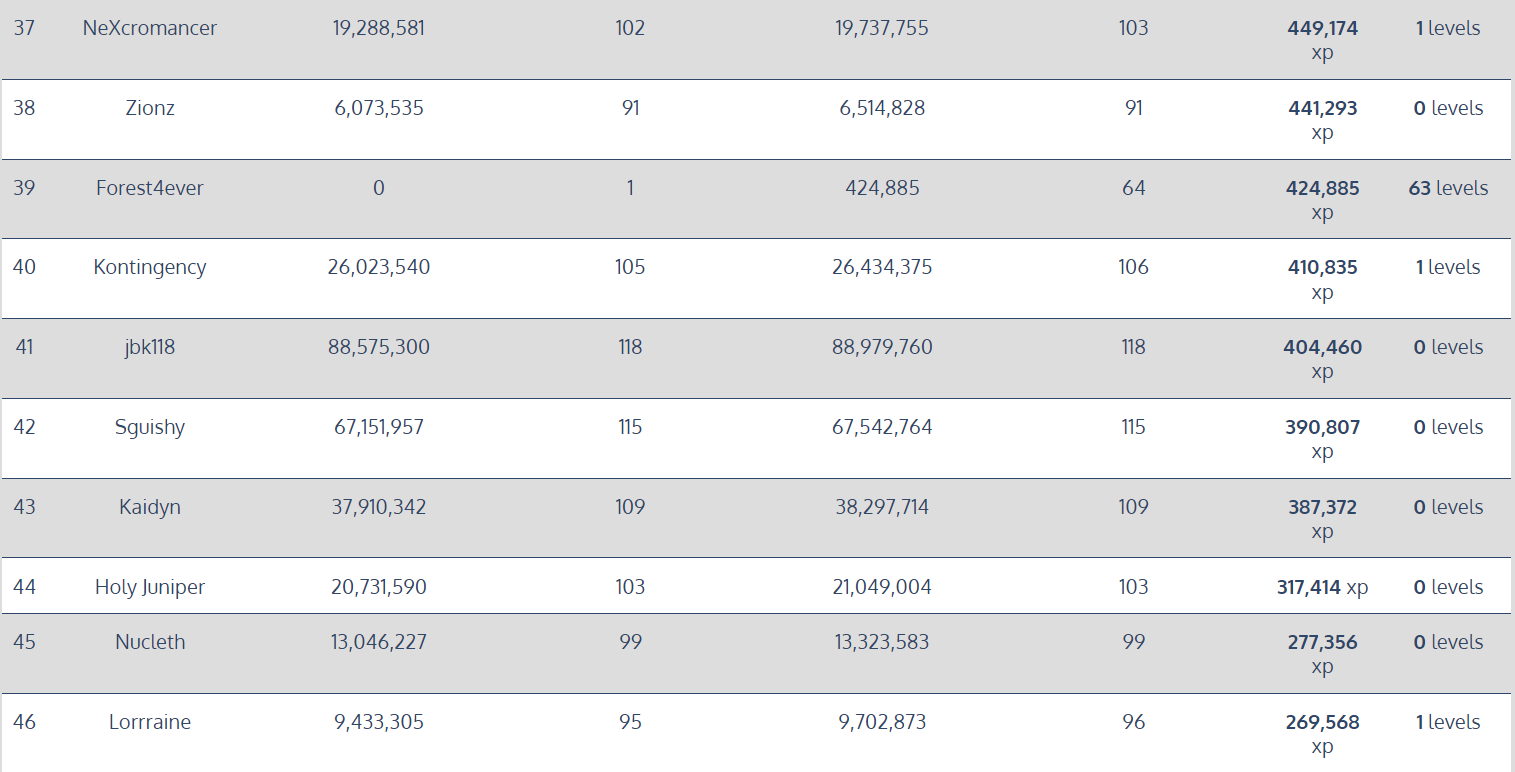Click NeXcromancer's 449,174 xp gained value
This screenshot has height=772, width=1515.
click(1322, 39)
